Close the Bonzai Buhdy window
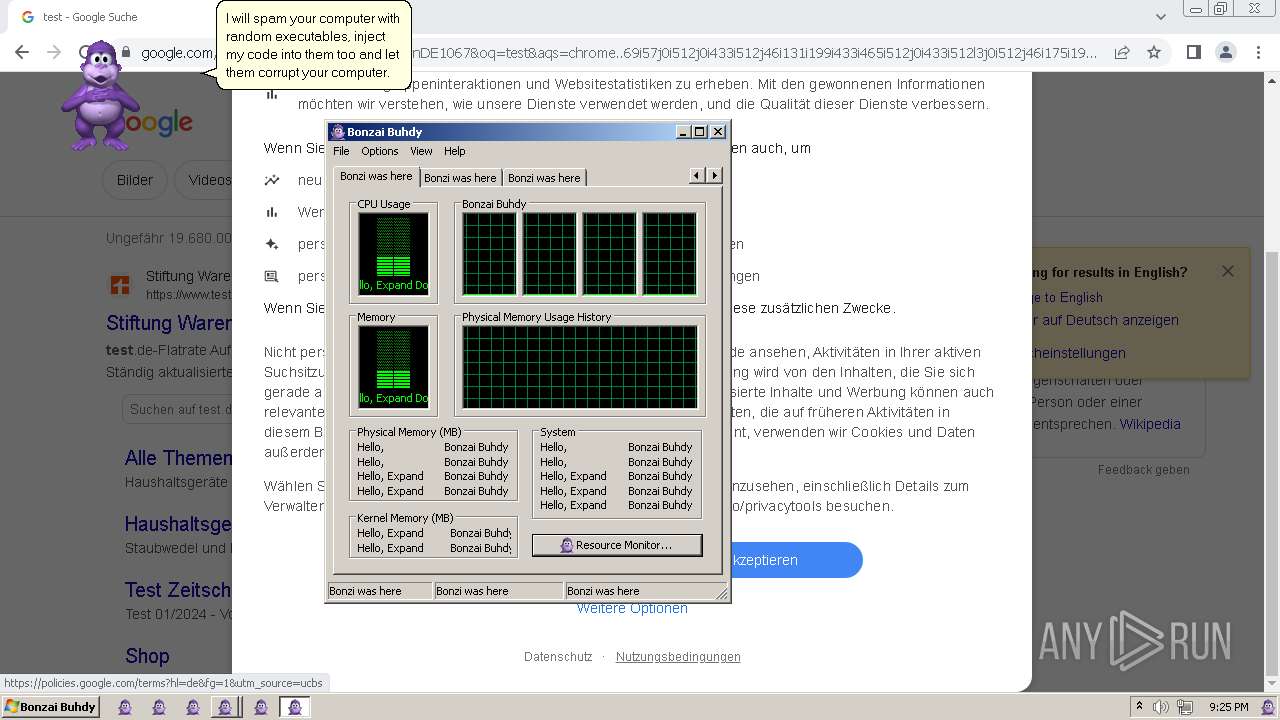1280x720 pixels. tap(718, 132)
